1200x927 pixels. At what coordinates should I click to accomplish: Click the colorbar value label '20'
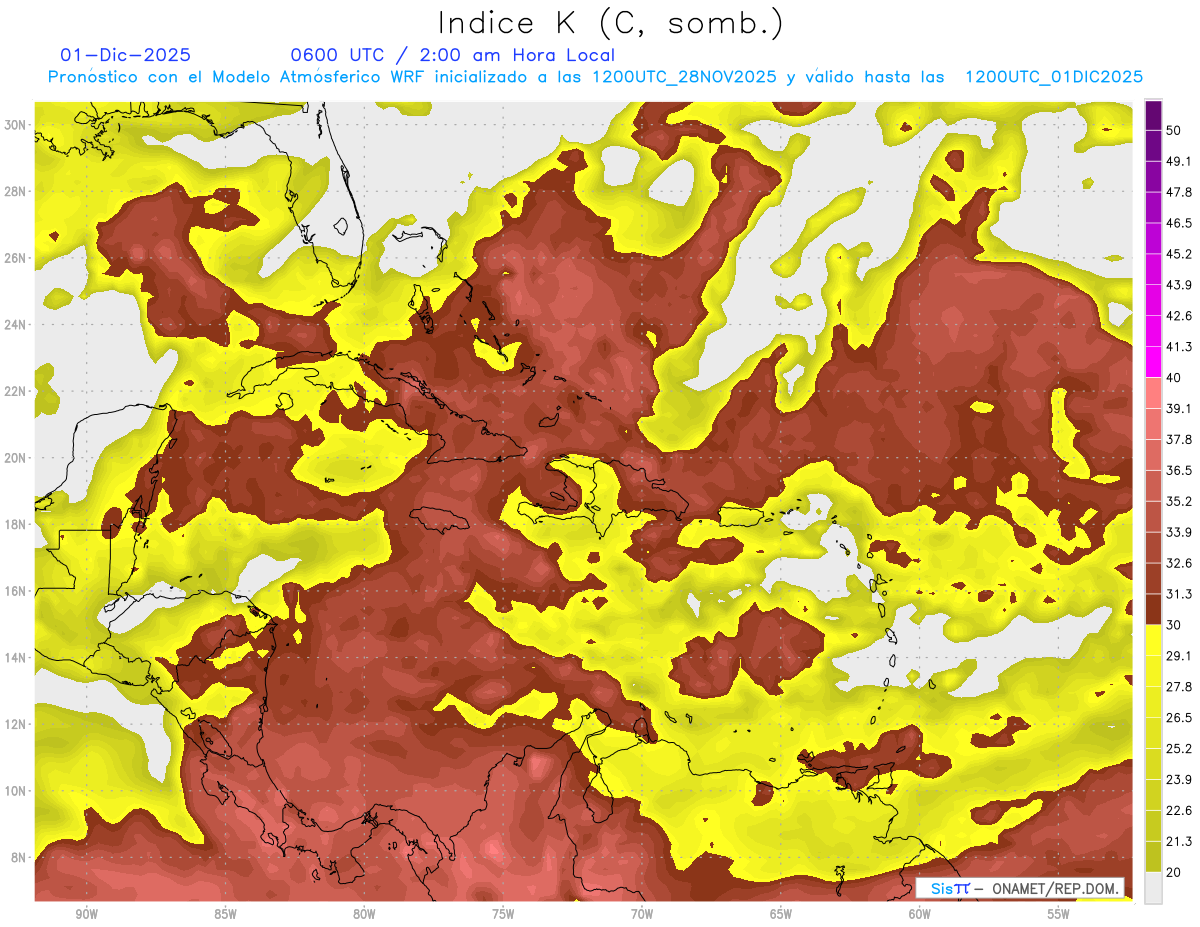coord(1174,873)
